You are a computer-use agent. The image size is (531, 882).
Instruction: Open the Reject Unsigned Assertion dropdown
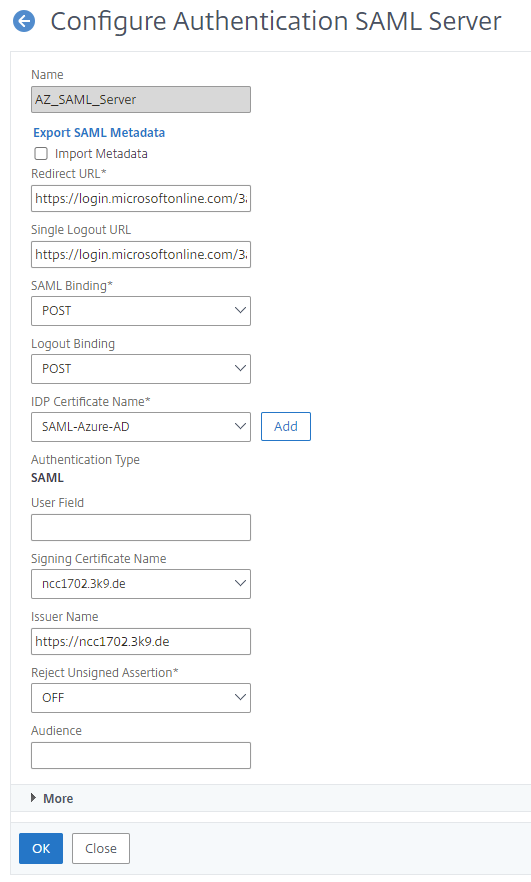pyautogui.click(x=141, y=698)
